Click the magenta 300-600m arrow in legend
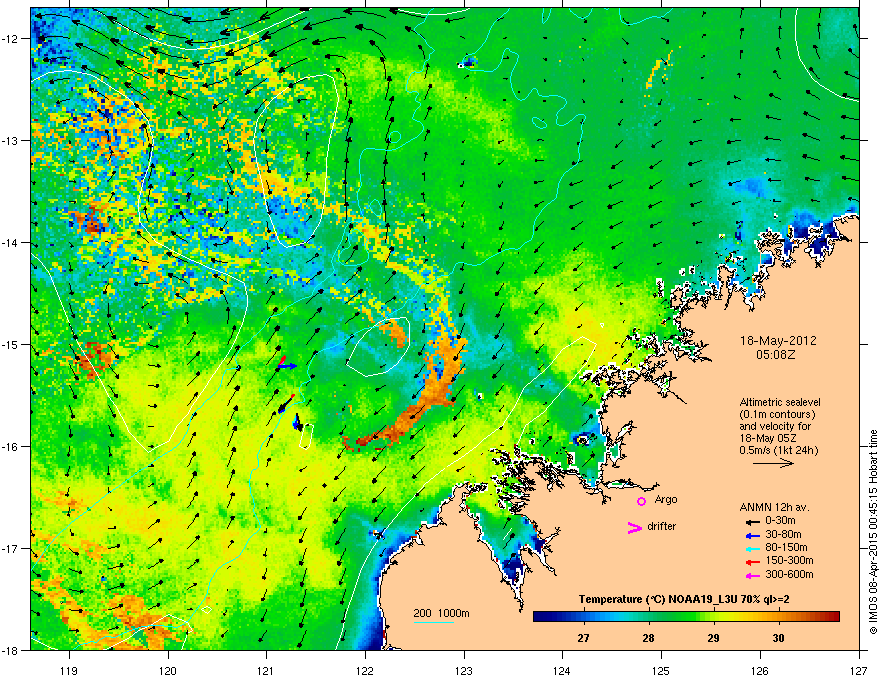This screenshot has width=880, height=680. coord(751,575)
